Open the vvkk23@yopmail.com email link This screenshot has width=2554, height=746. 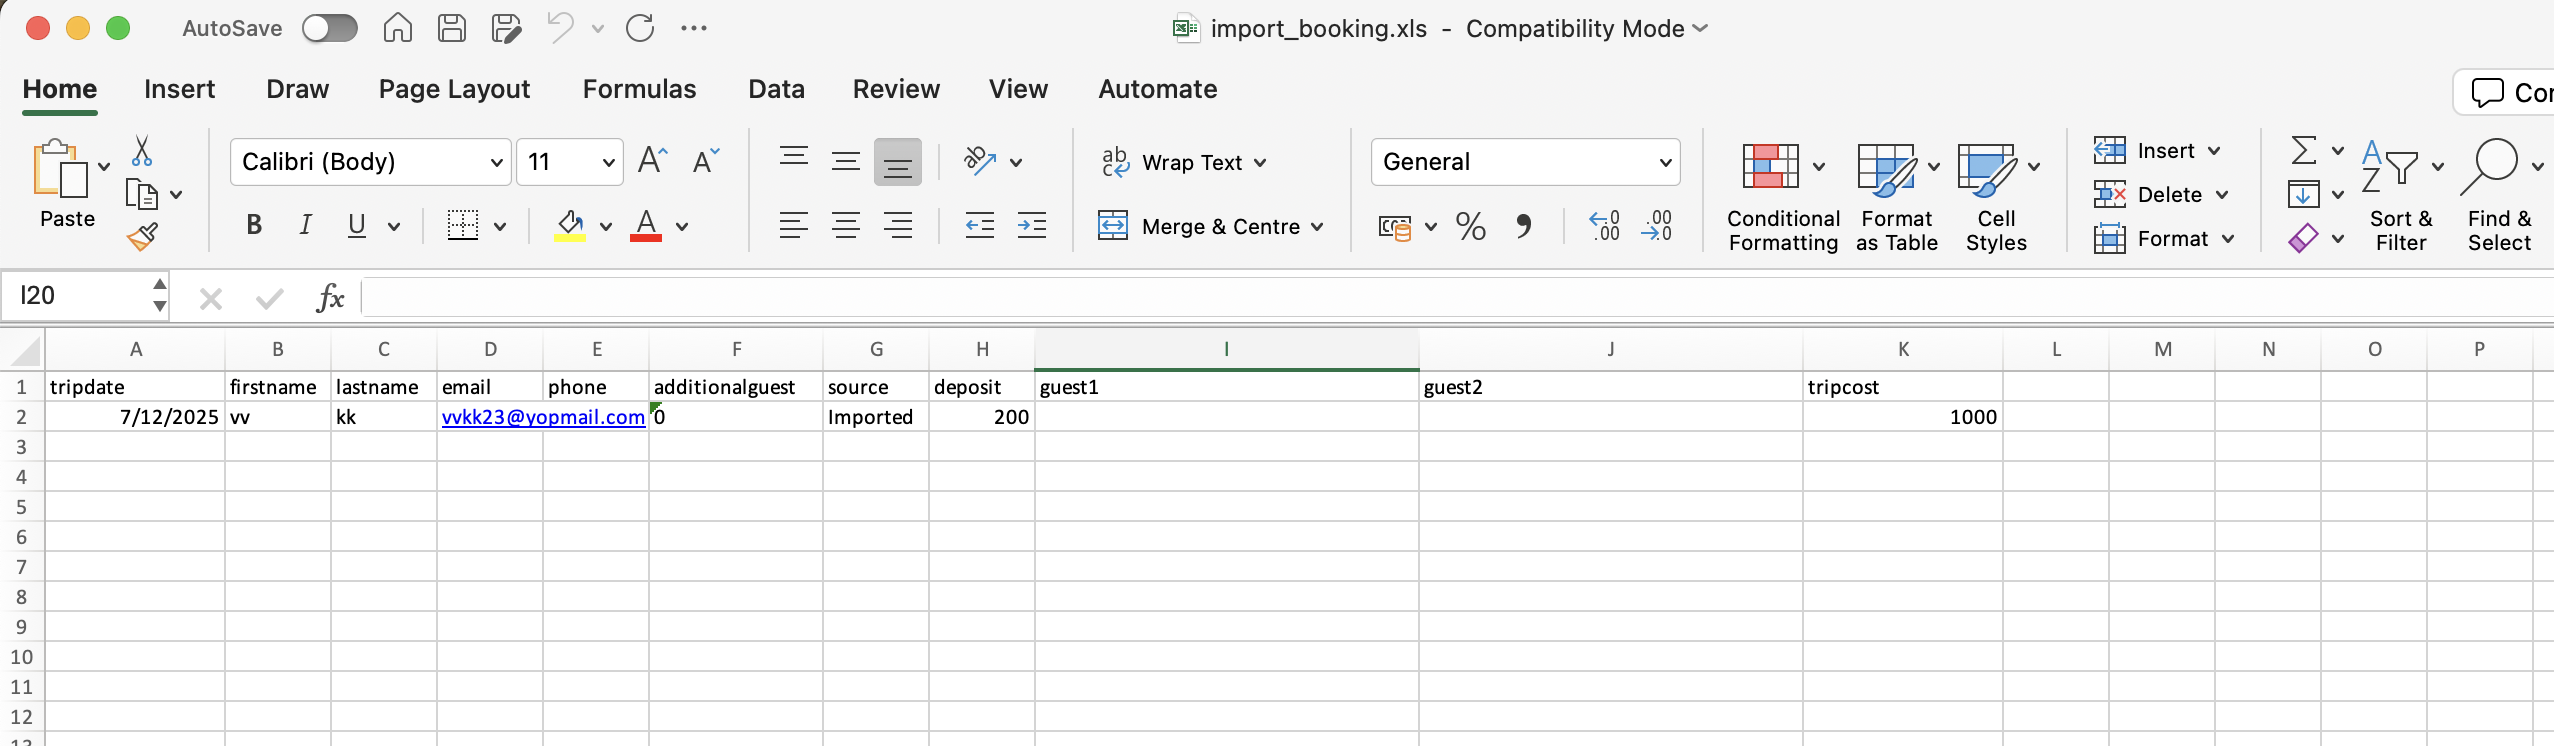pyautogui.click(x=542, y=417)
